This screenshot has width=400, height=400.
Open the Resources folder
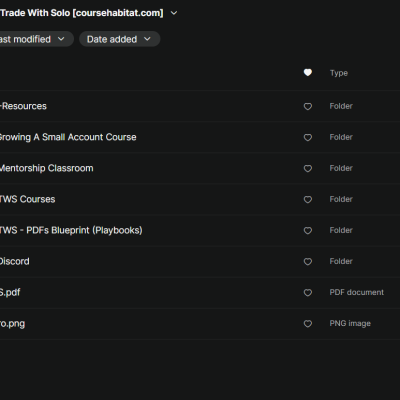click(x=23, y=106)
